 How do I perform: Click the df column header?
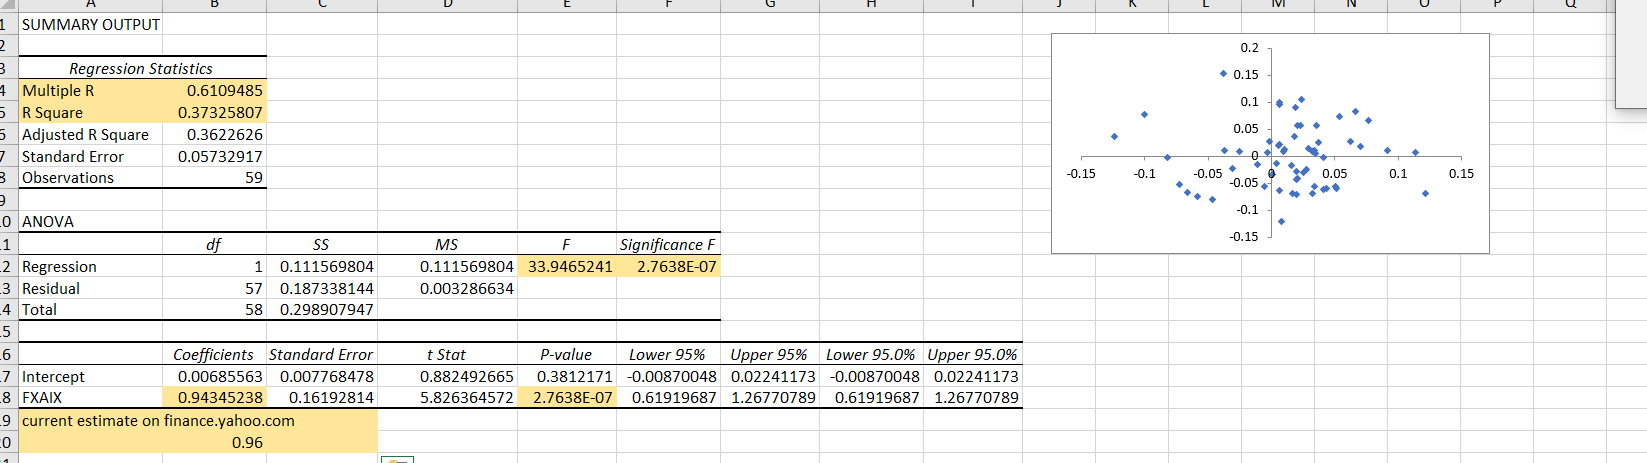click(x=215, y=244)
